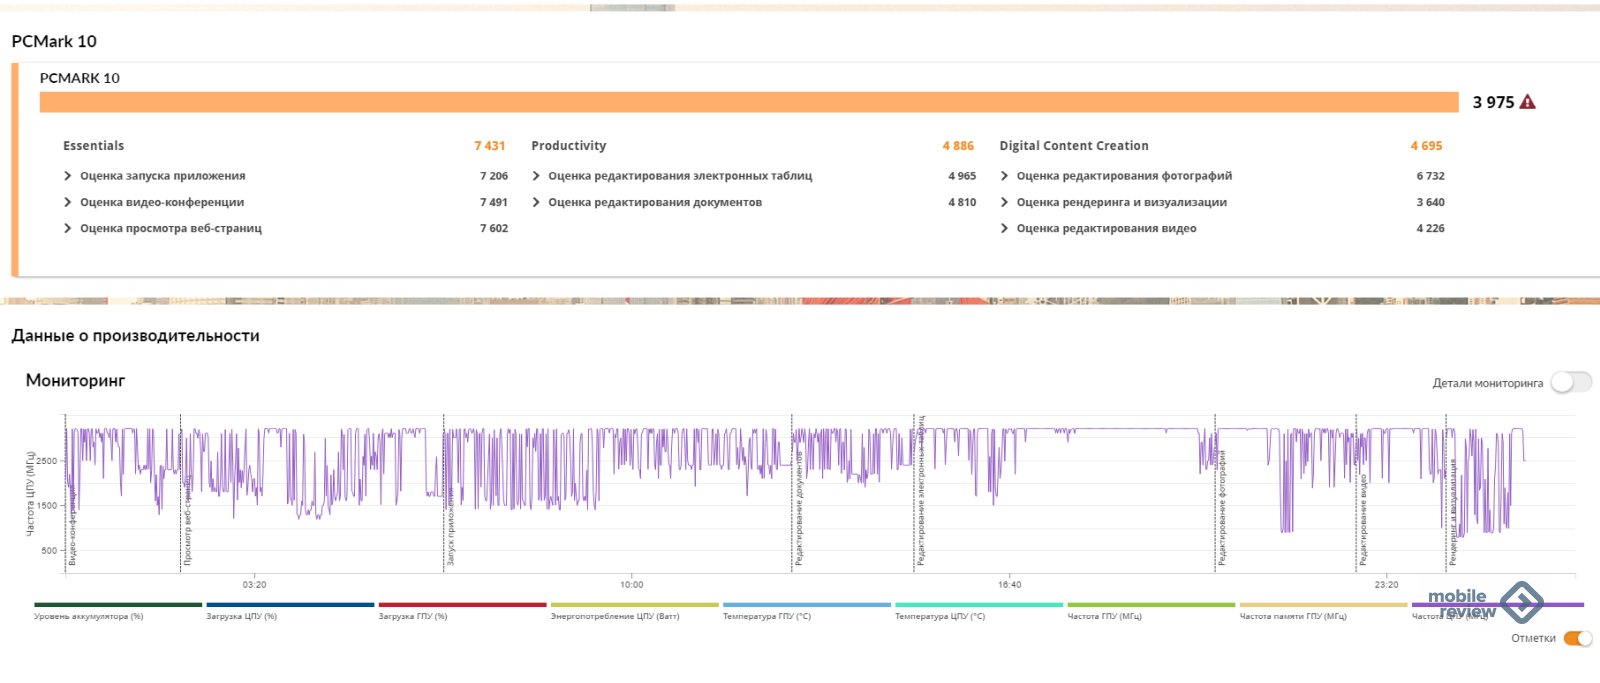The width and height of the screenshot is (1600, 683).
Task: Click the PCMARK 10 card title
Action: 80,78
